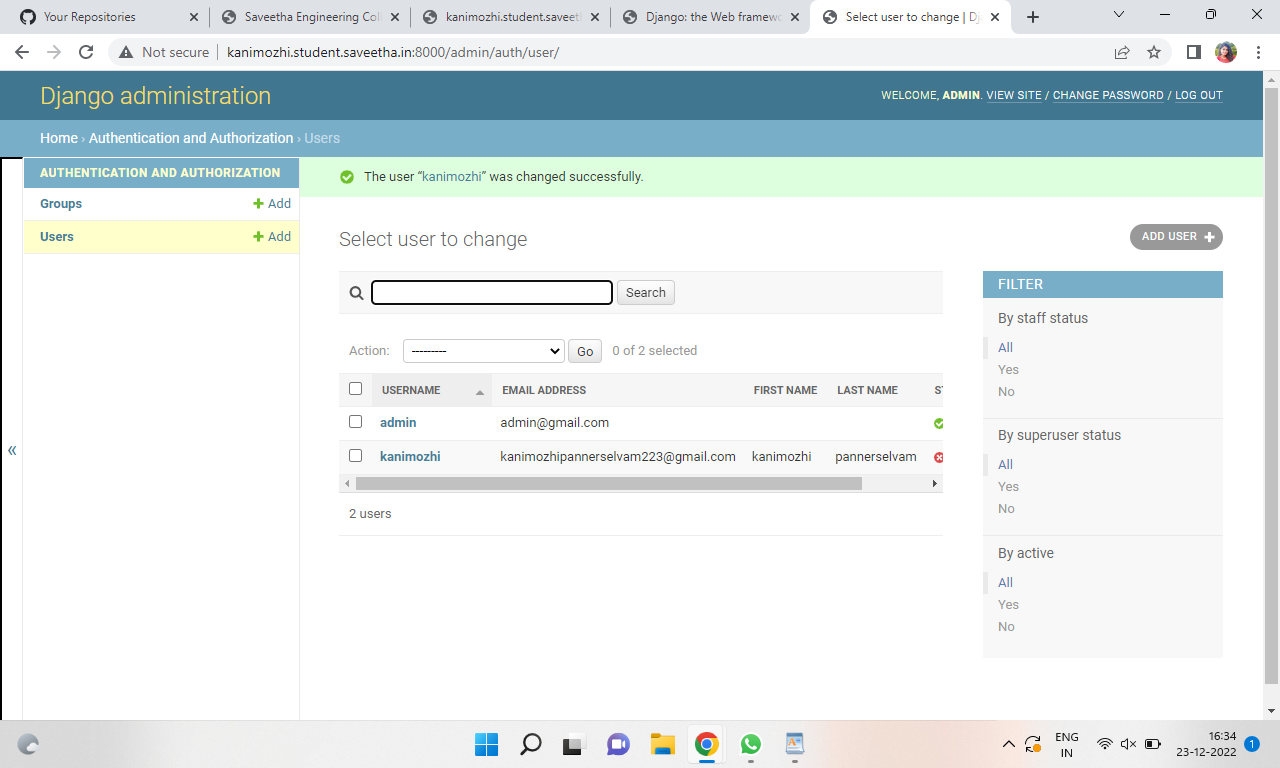Click the Chrome taskbar icon

[707, 744]
